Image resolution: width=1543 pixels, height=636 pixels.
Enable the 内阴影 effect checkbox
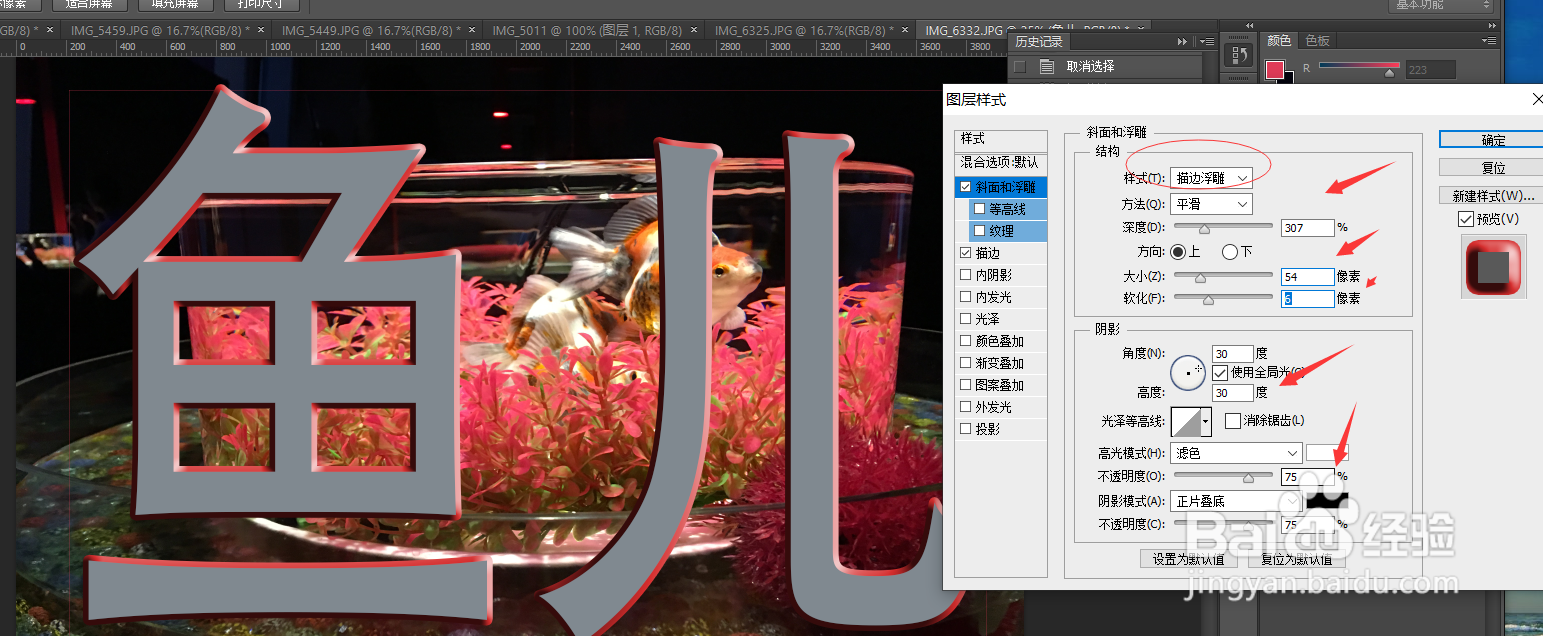[x=965, y=275]
